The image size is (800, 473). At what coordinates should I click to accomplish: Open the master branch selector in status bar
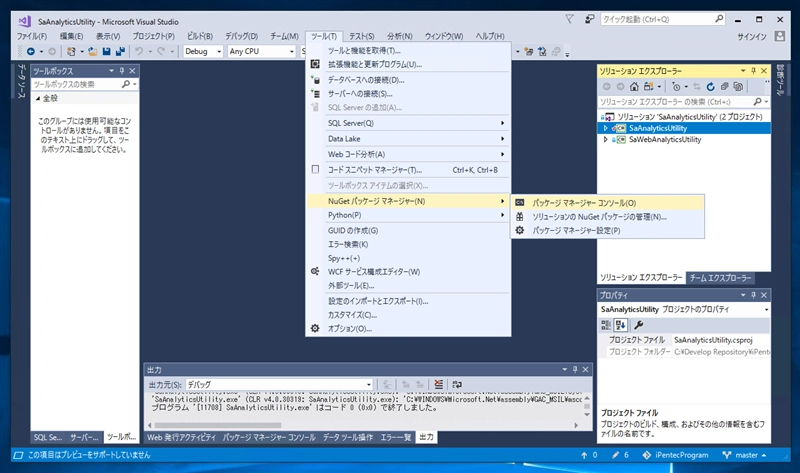pos(745,455)
